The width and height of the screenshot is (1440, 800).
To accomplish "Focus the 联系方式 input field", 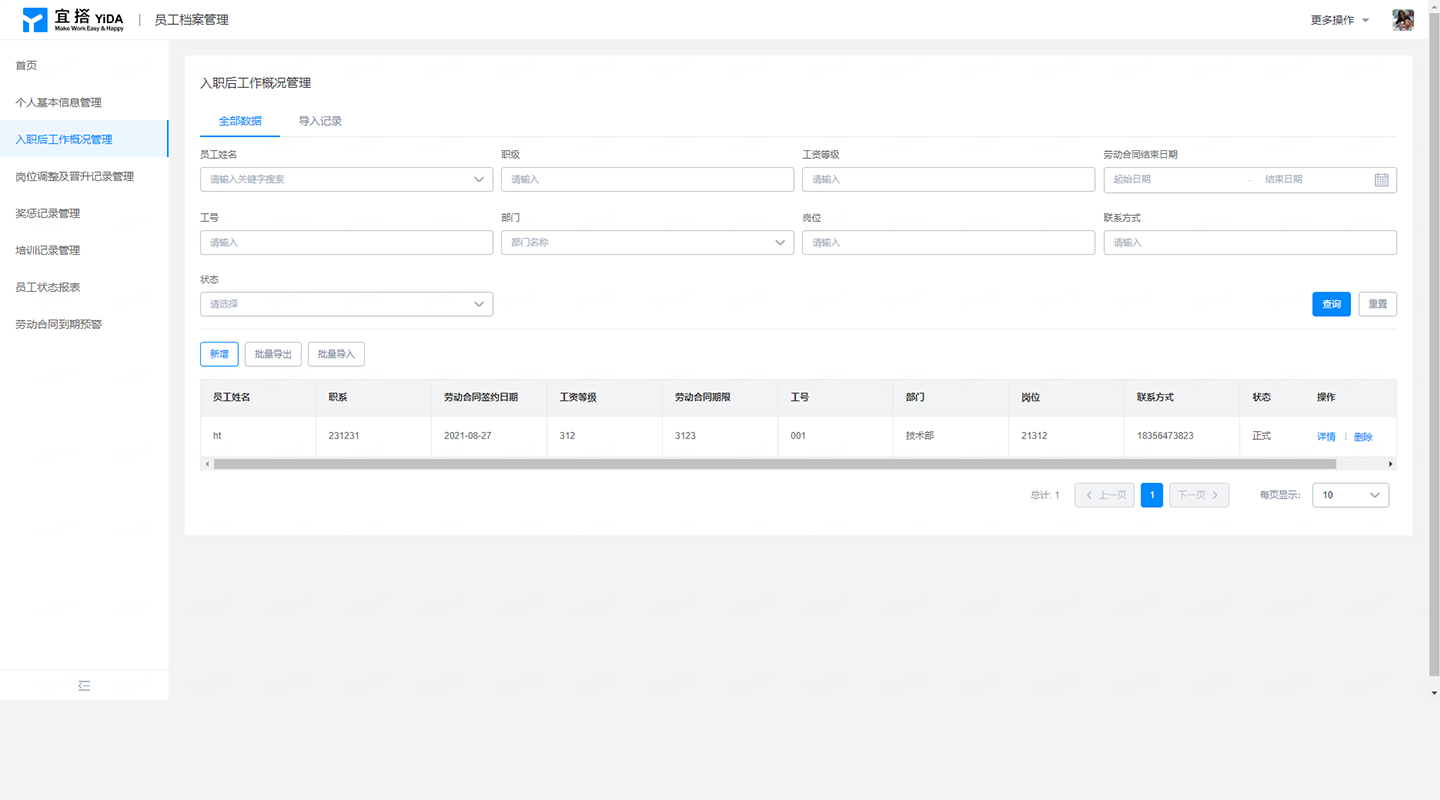I will (1250, 242).
